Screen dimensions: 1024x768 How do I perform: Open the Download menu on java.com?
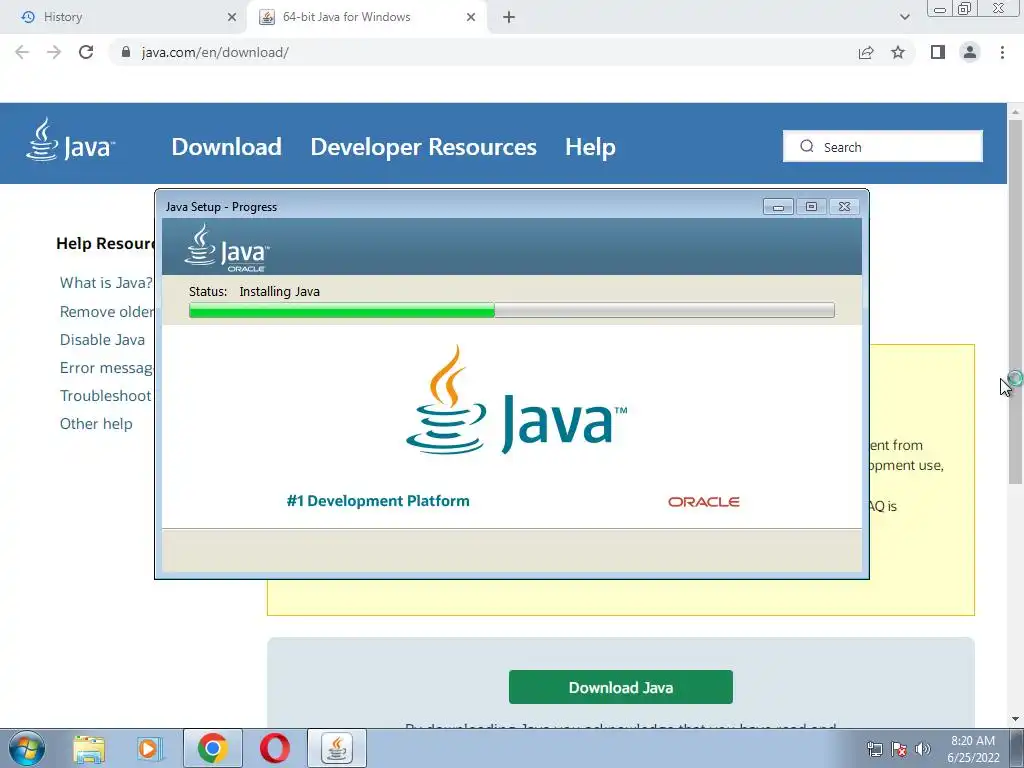tap(227, 147)
